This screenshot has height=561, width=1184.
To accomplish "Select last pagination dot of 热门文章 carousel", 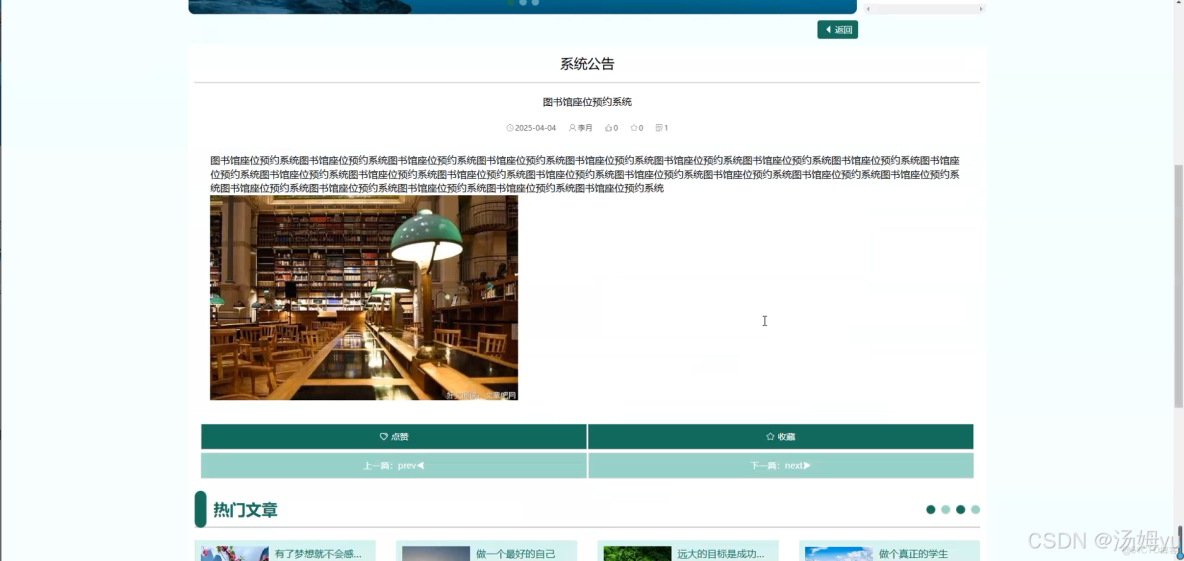I will pos(976,510).
